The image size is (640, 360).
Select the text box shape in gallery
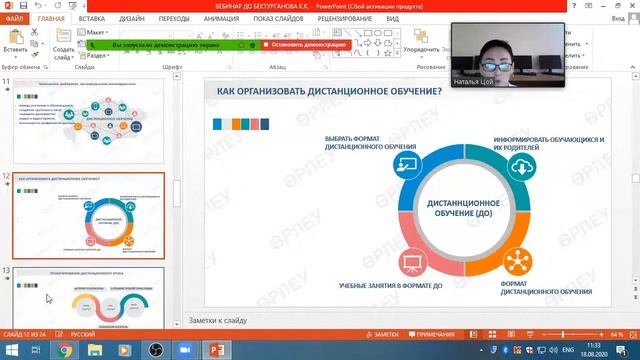point(338,33)
